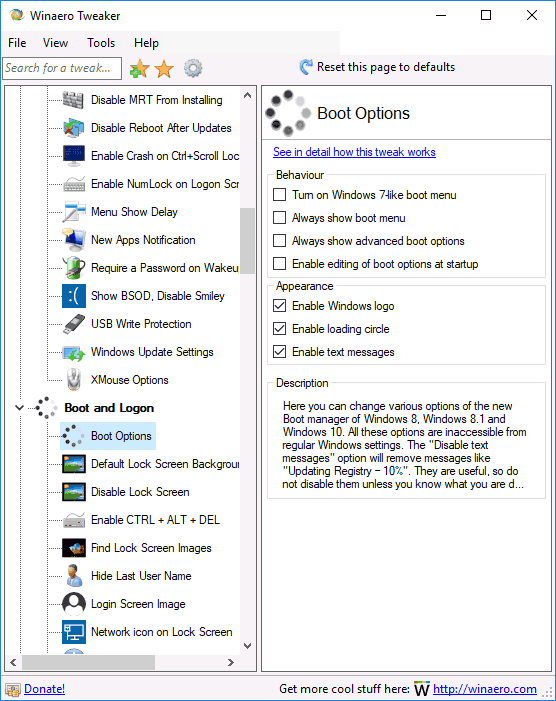Screen dimensions: 556x701
Task: Open See in detail how this tweak works link
Action: point(354,152)
